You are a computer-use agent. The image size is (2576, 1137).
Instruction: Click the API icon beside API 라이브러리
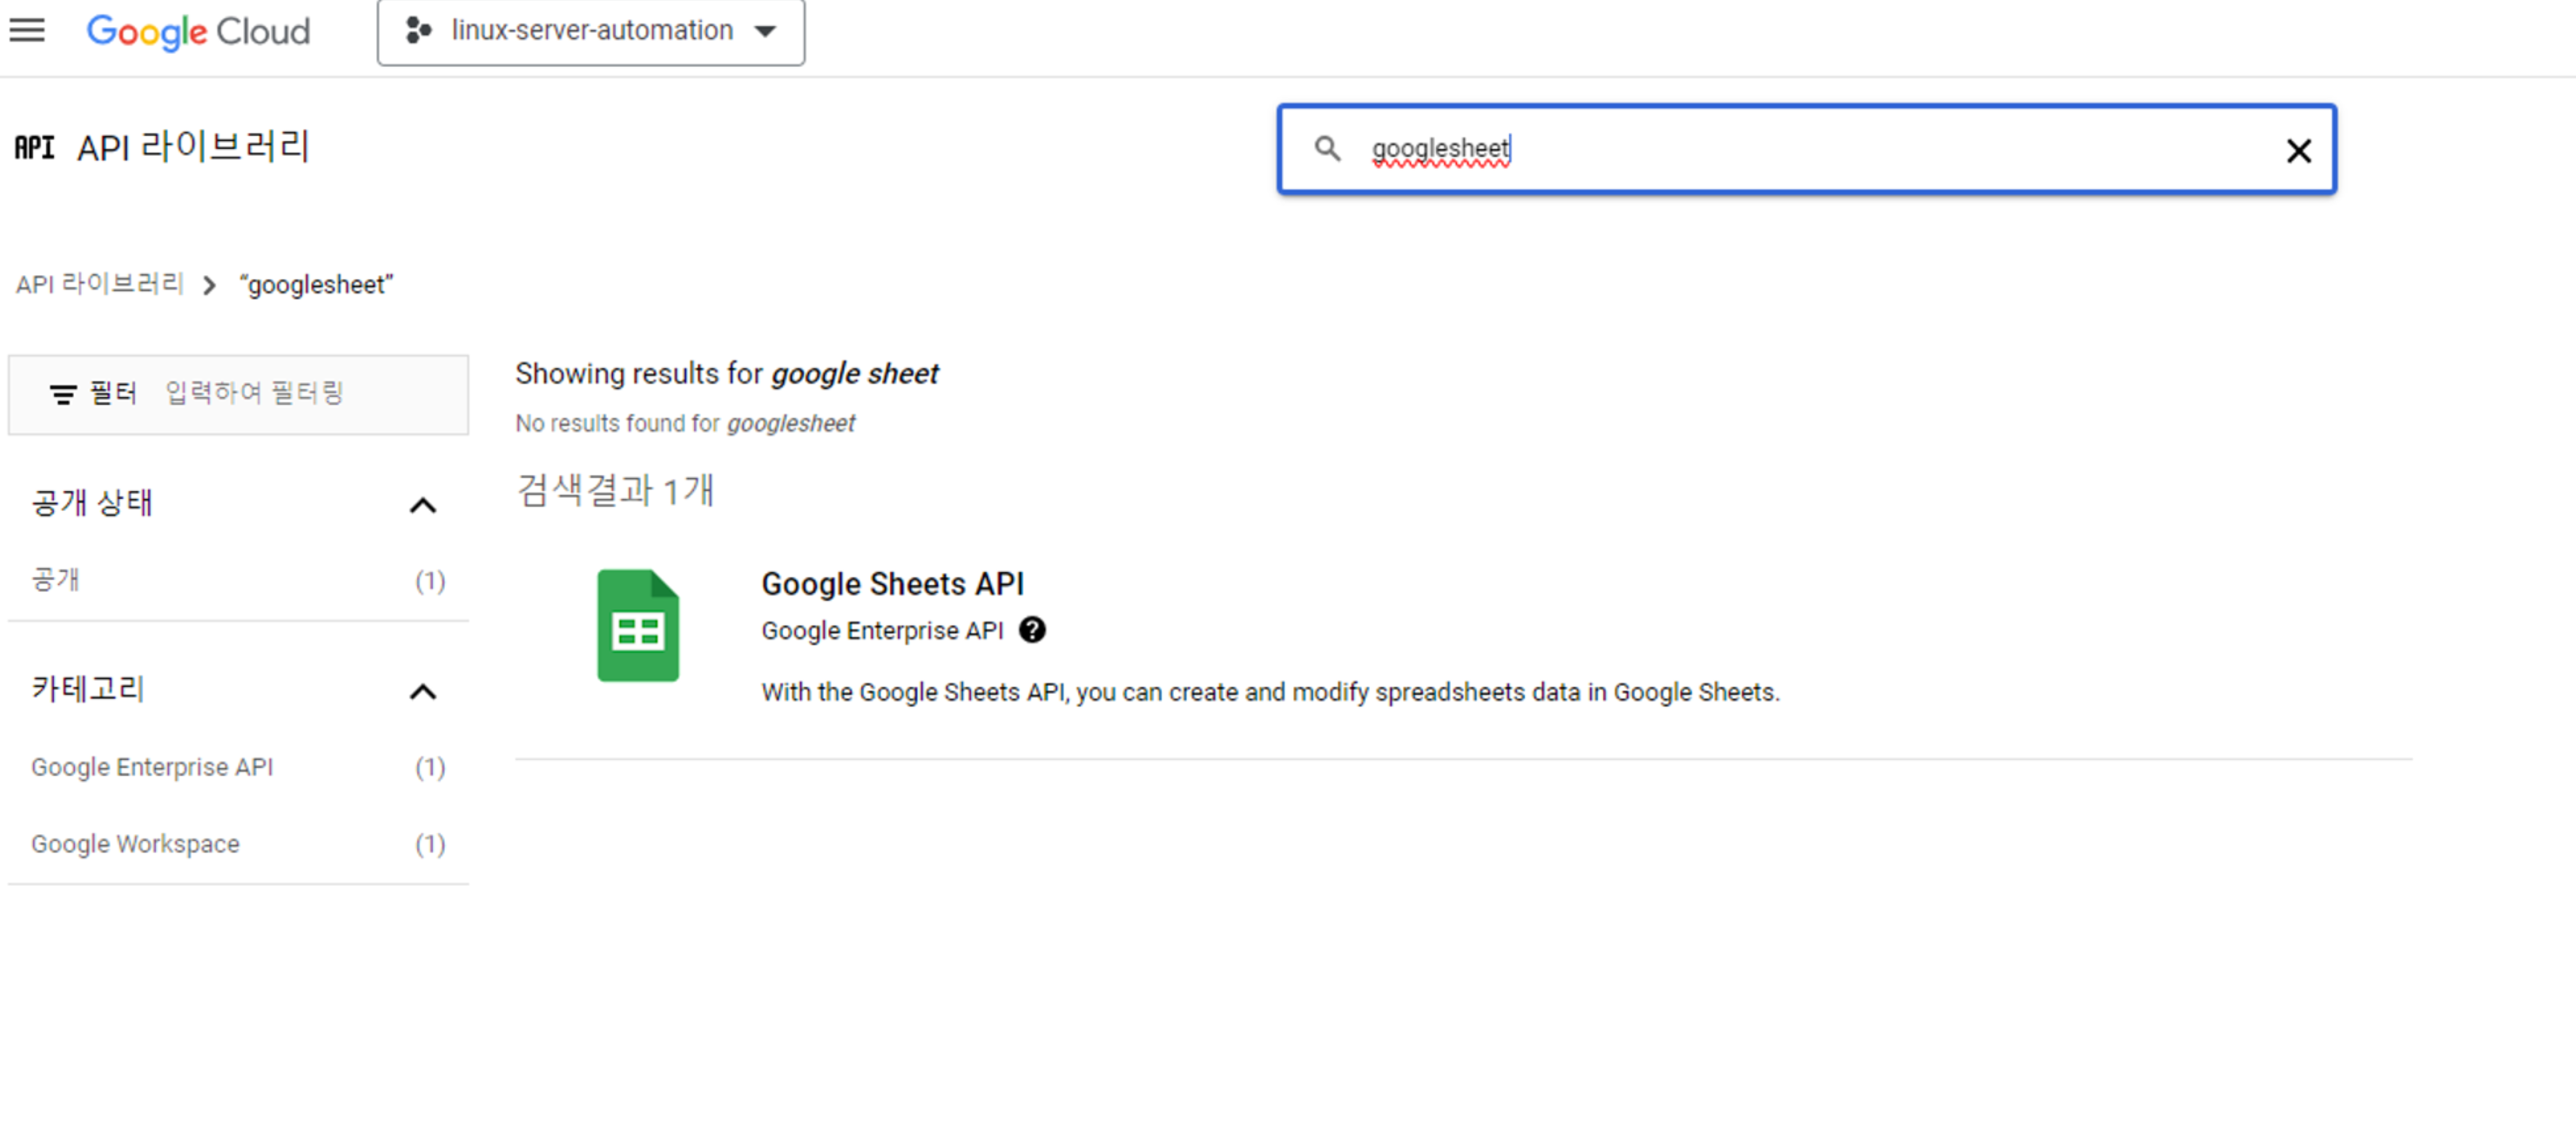pos(34,148)
